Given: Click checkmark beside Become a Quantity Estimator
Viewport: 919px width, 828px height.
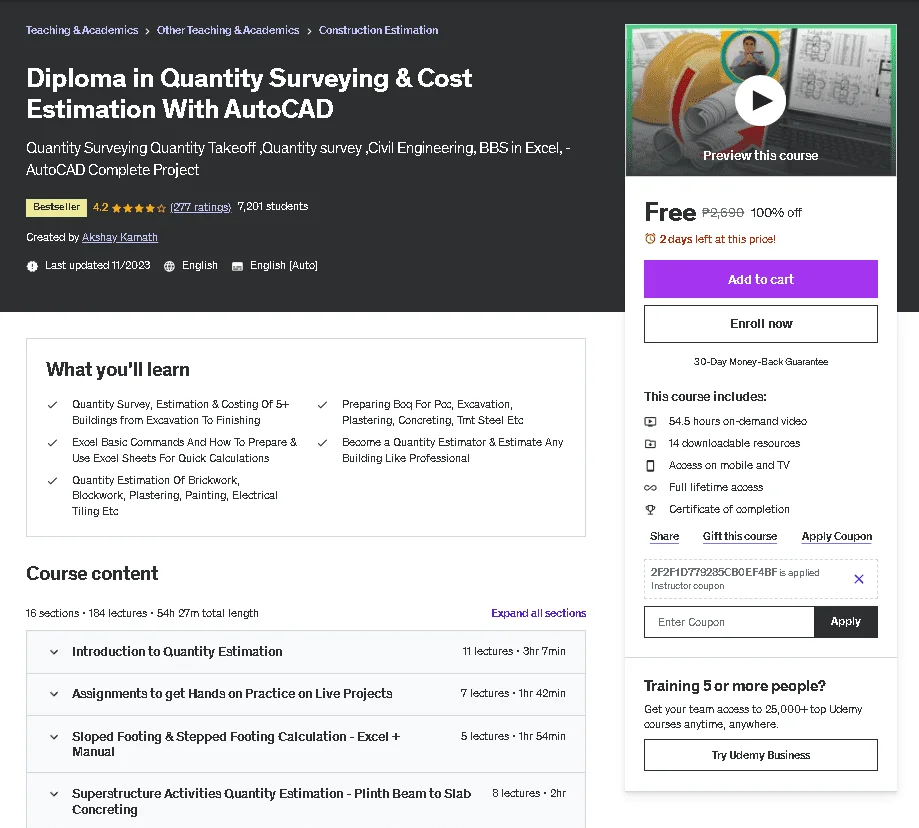Looking at the screenshot, I should 322,443.
